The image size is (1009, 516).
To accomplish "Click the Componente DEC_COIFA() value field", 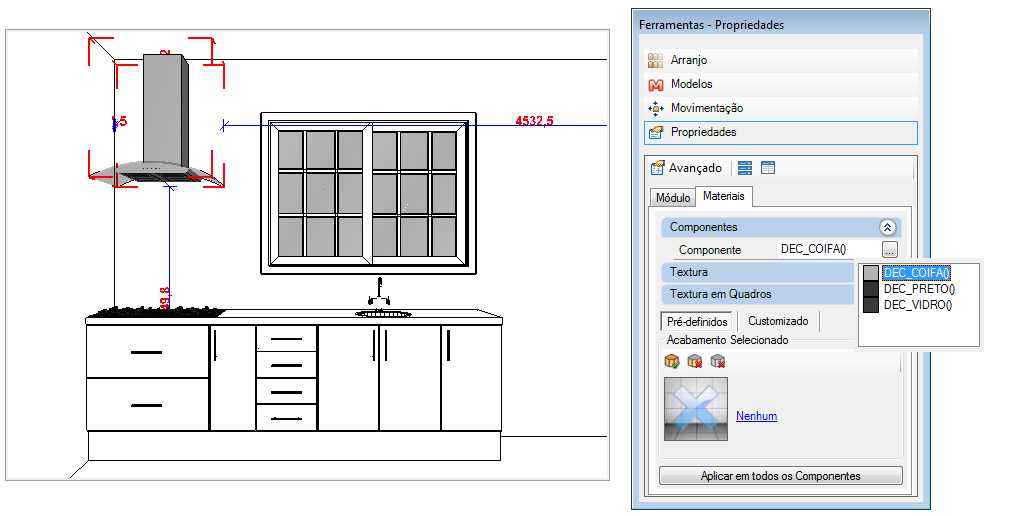I will point(829,250).
